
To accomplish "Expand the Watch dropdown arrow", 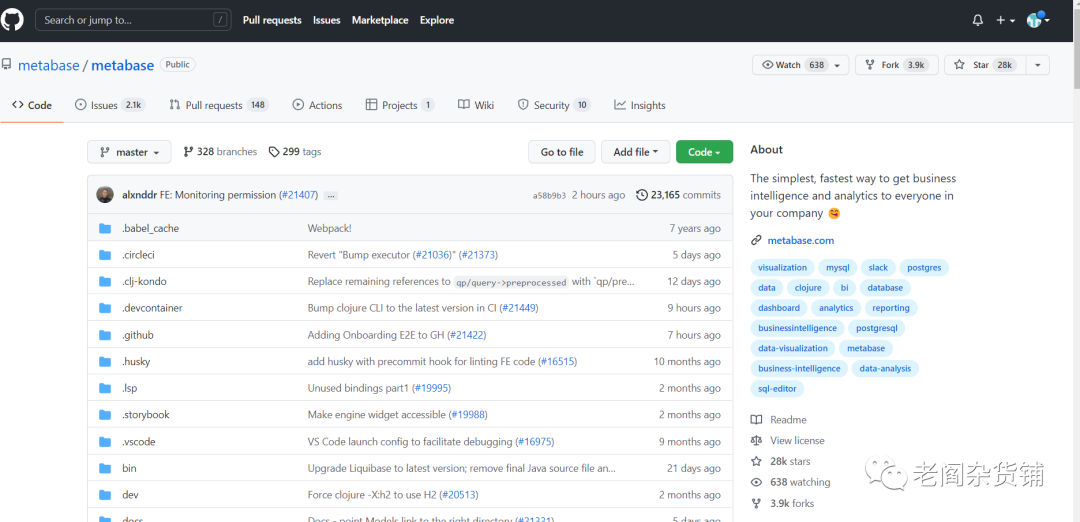I will [x=838, y=65].
